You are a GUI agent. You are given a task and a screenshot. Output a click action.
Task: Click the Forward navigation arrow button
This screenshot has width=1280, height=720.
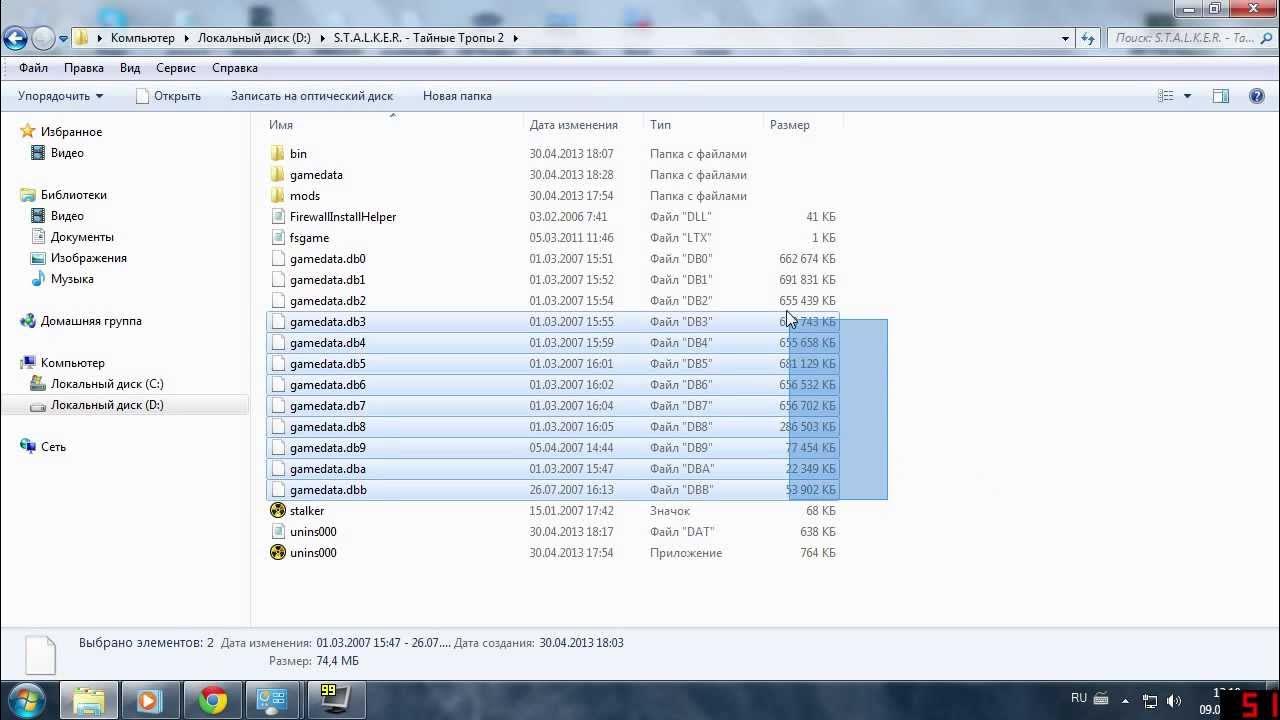tap(43, 39)
